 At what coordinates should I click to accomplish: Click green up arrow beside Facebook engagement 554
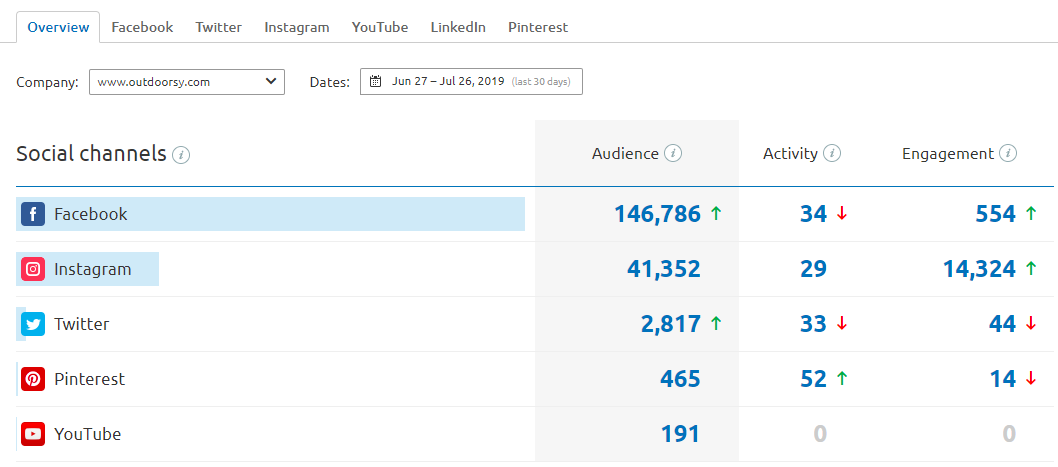coord(1030,214)
